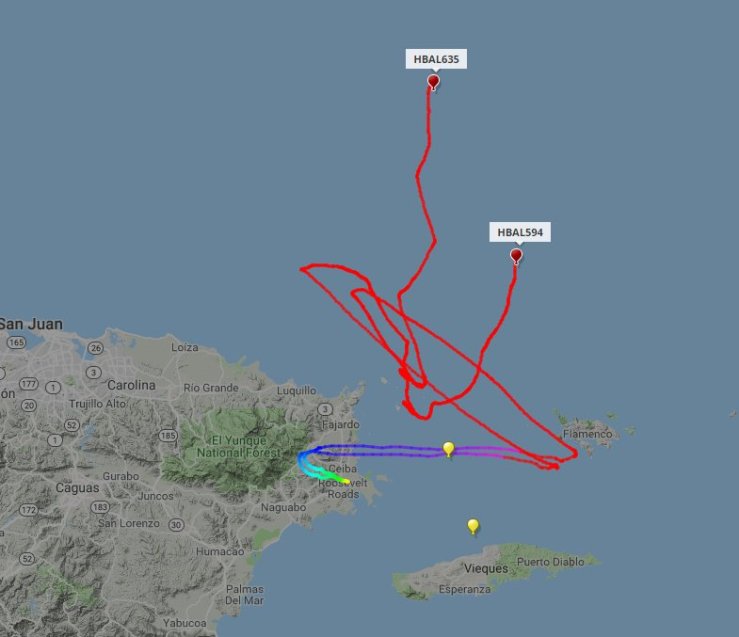Click the HBAL594 red balloon marker

click(517, 256)
